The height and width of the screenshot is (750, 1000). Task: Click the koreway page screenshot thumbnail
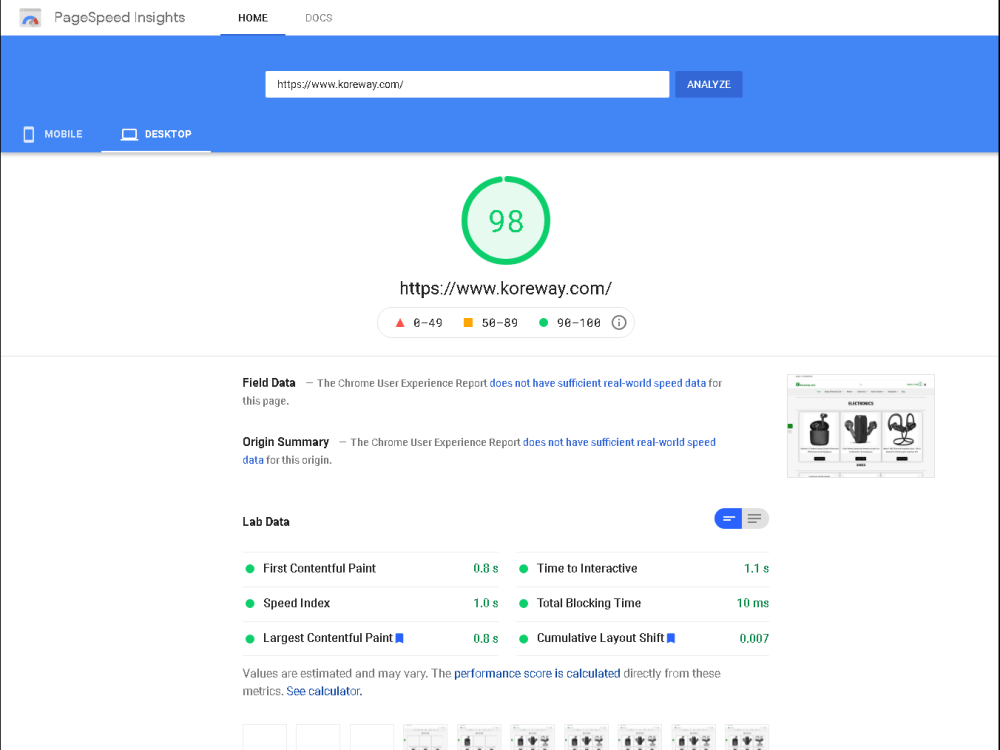tap(860, 425)
